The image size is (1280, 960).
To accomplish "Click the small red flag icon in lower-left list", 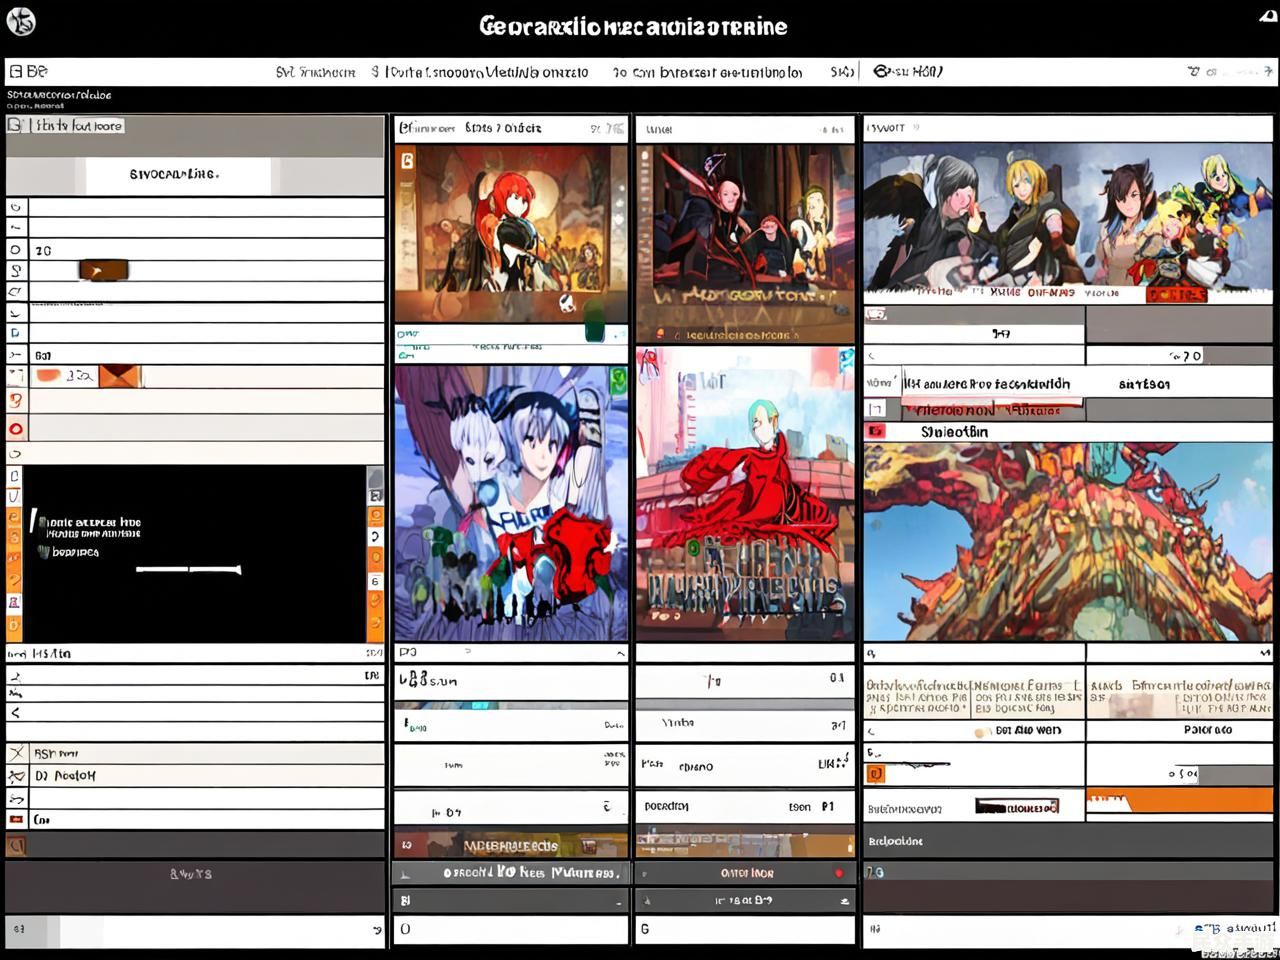I will tap(16, 819).
